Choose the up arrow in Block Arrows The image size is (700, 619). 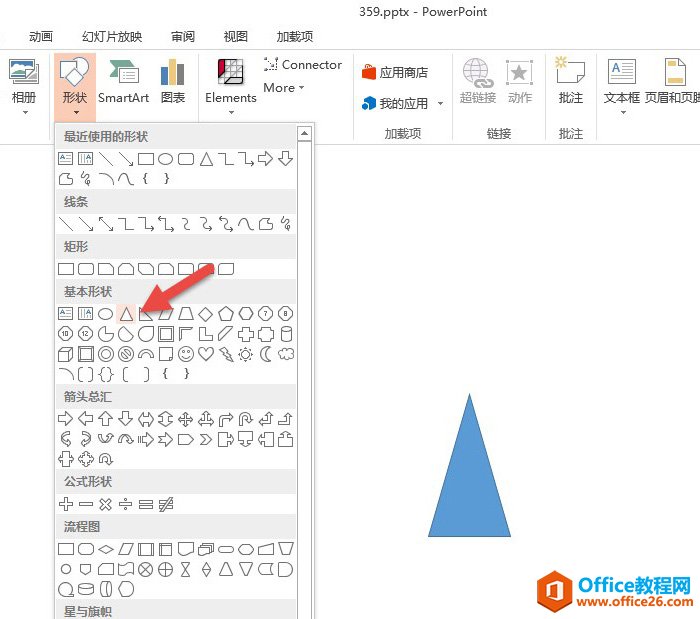coord(105,419)
